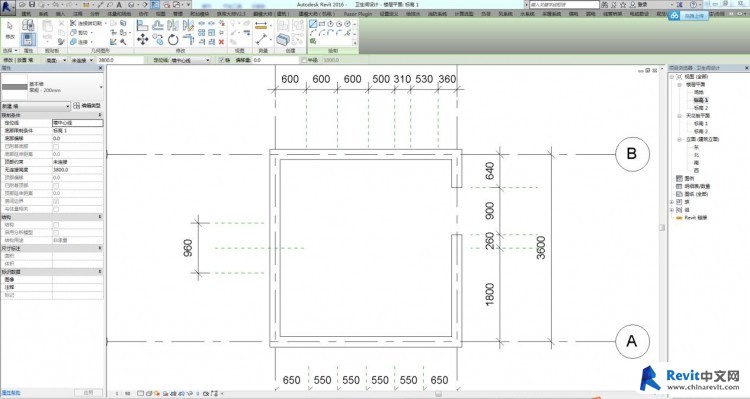Click the Rectangle draw tool
The image size is (750, 399).
321,24
